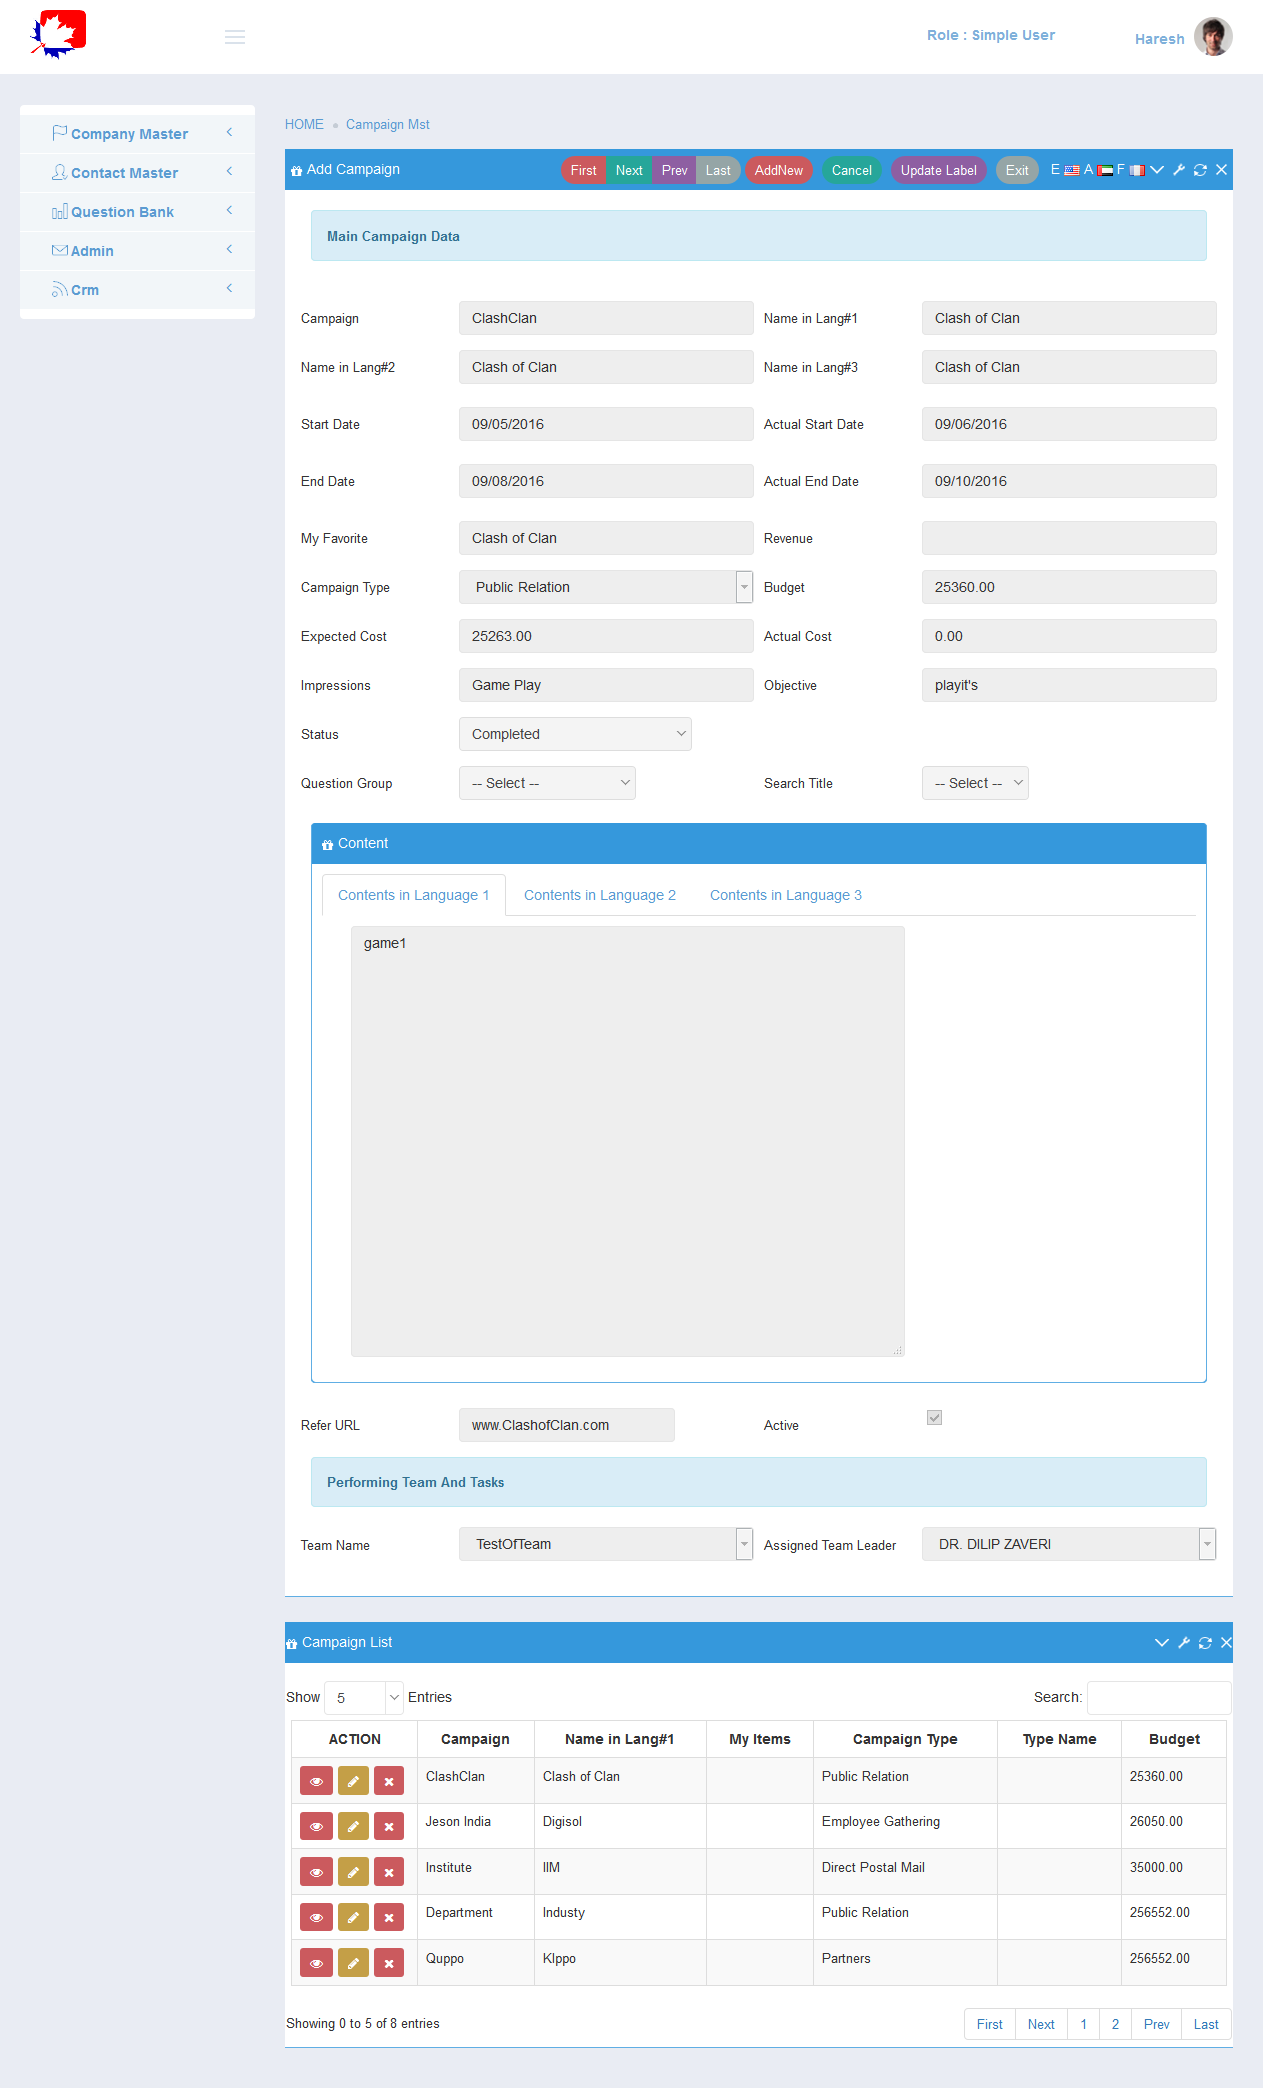
Task: Click the First record button
Action: coord(583,170)
